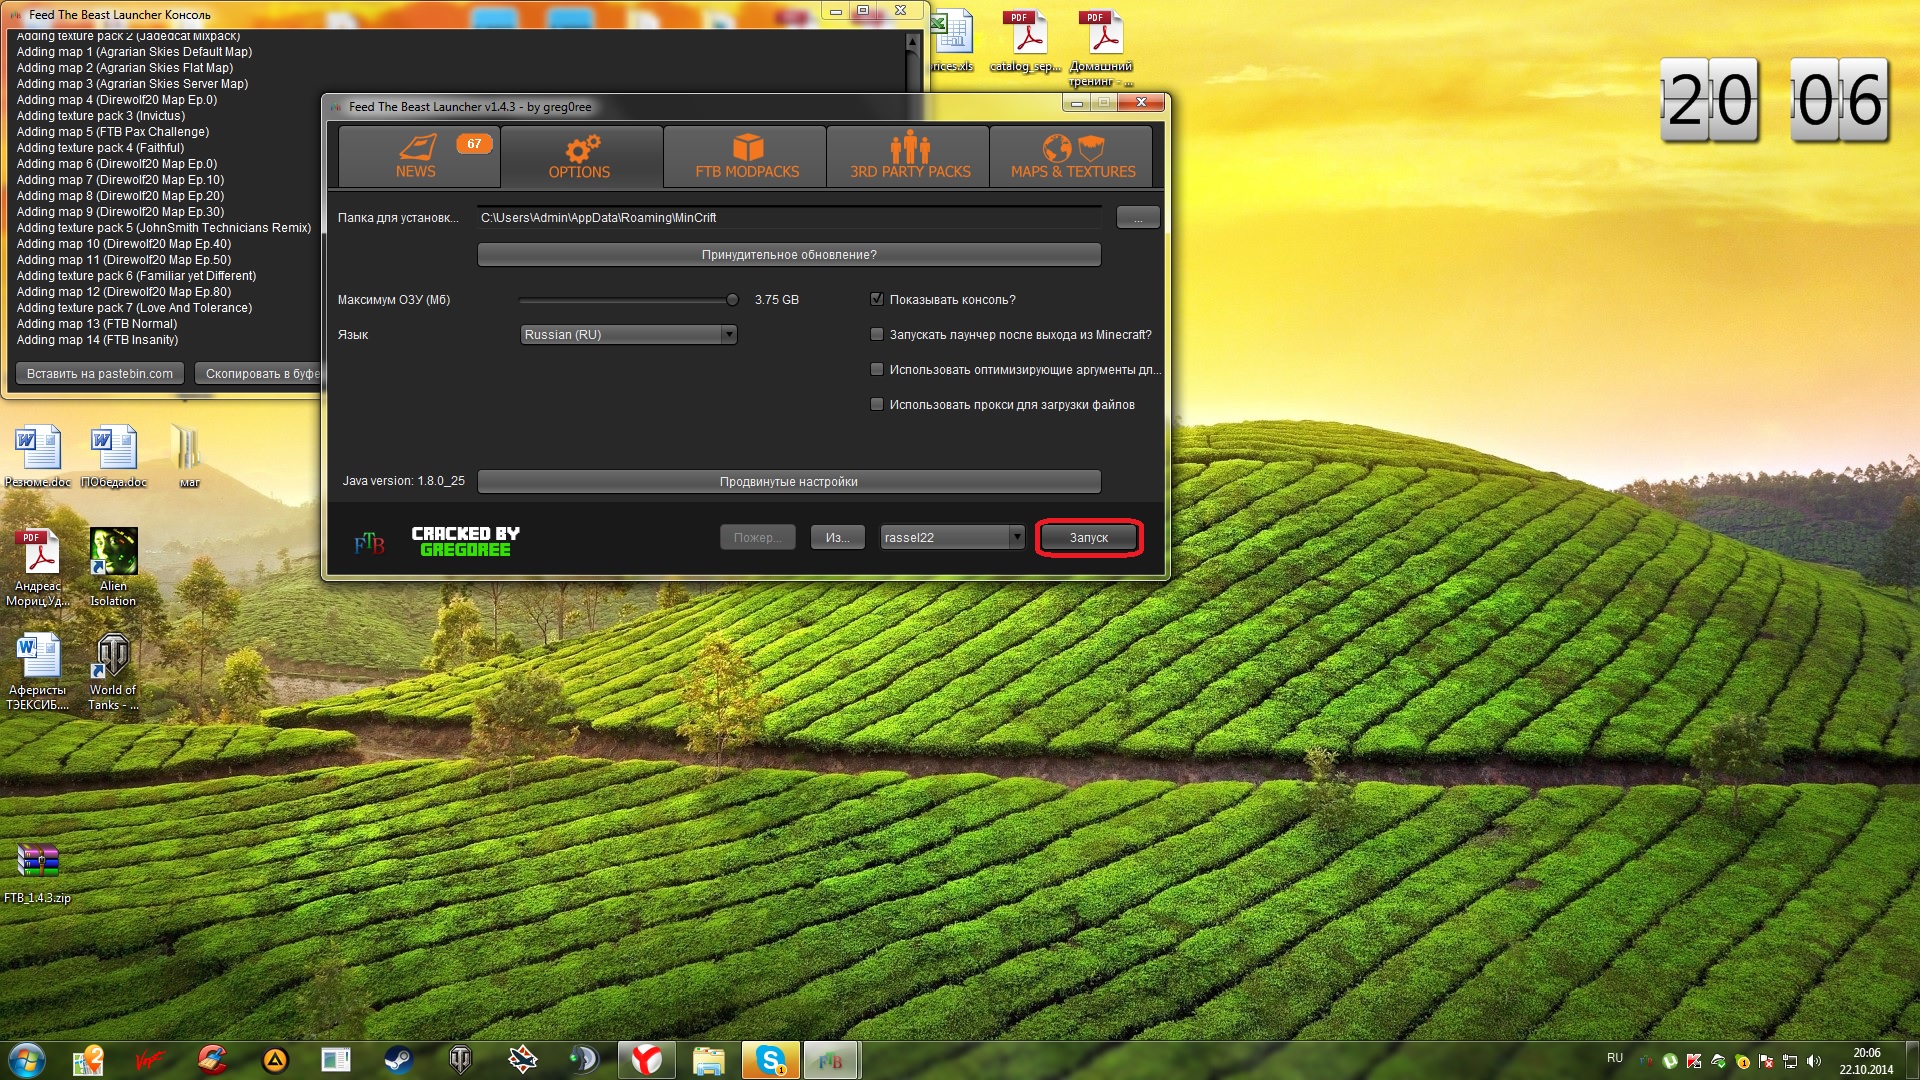This screenshot has width=1920, height=1080.
Task: Select the prices.xls Excel desktop icon
Action: 952,42
